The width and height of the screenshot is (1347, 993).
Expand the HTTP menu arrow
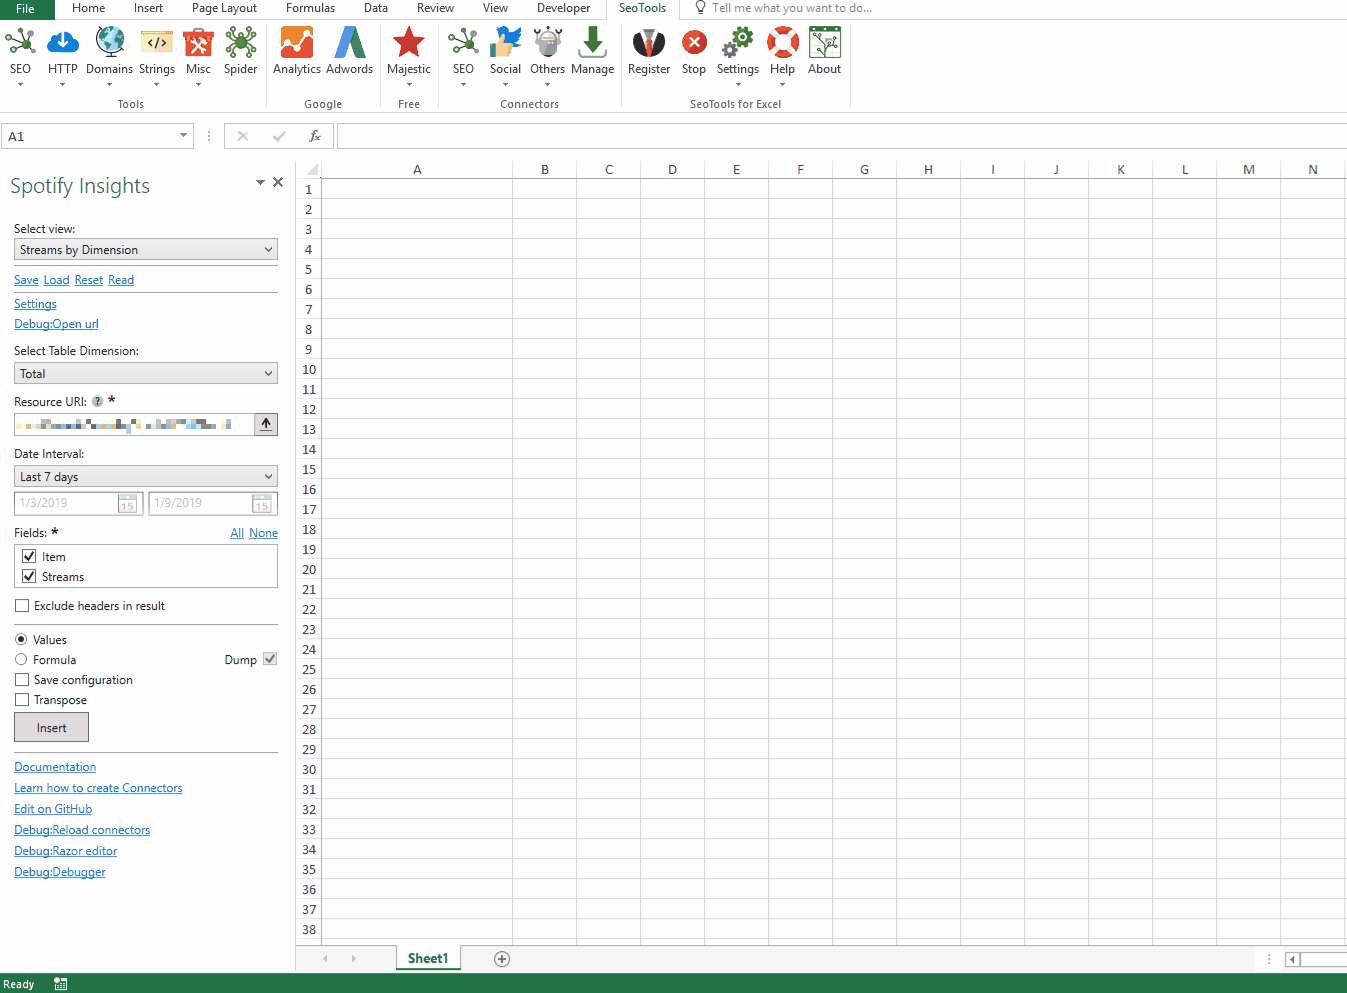coord(62,84)
